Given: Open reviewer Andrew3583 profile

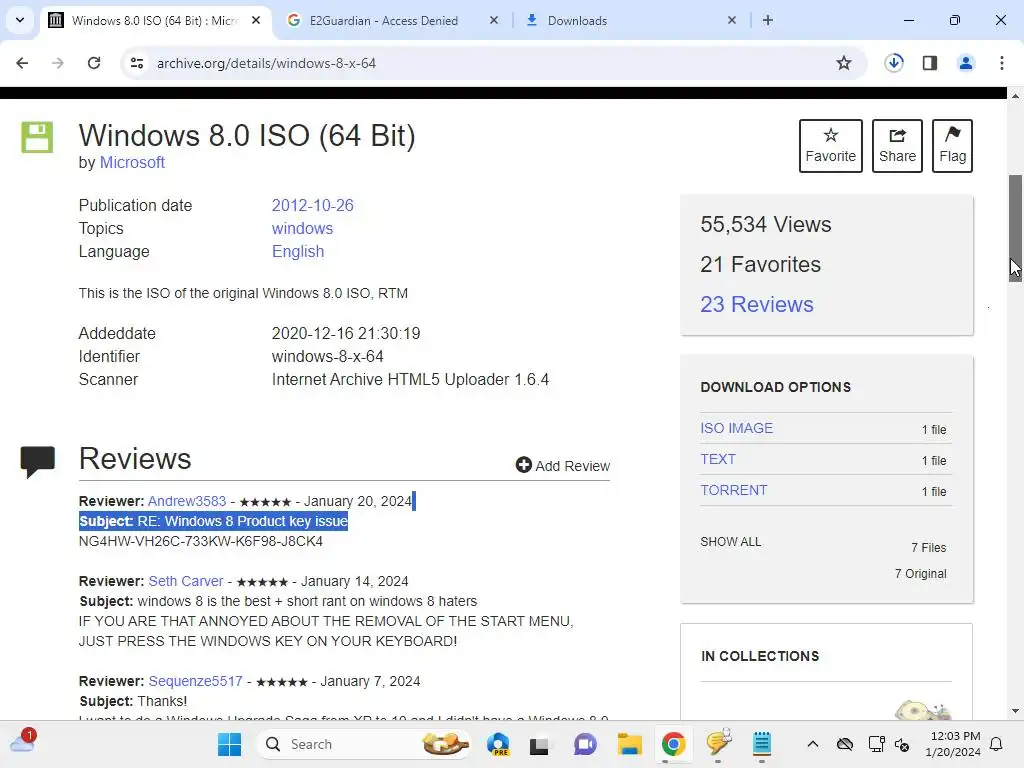Looking at the screenshot, I should [187, 501].
